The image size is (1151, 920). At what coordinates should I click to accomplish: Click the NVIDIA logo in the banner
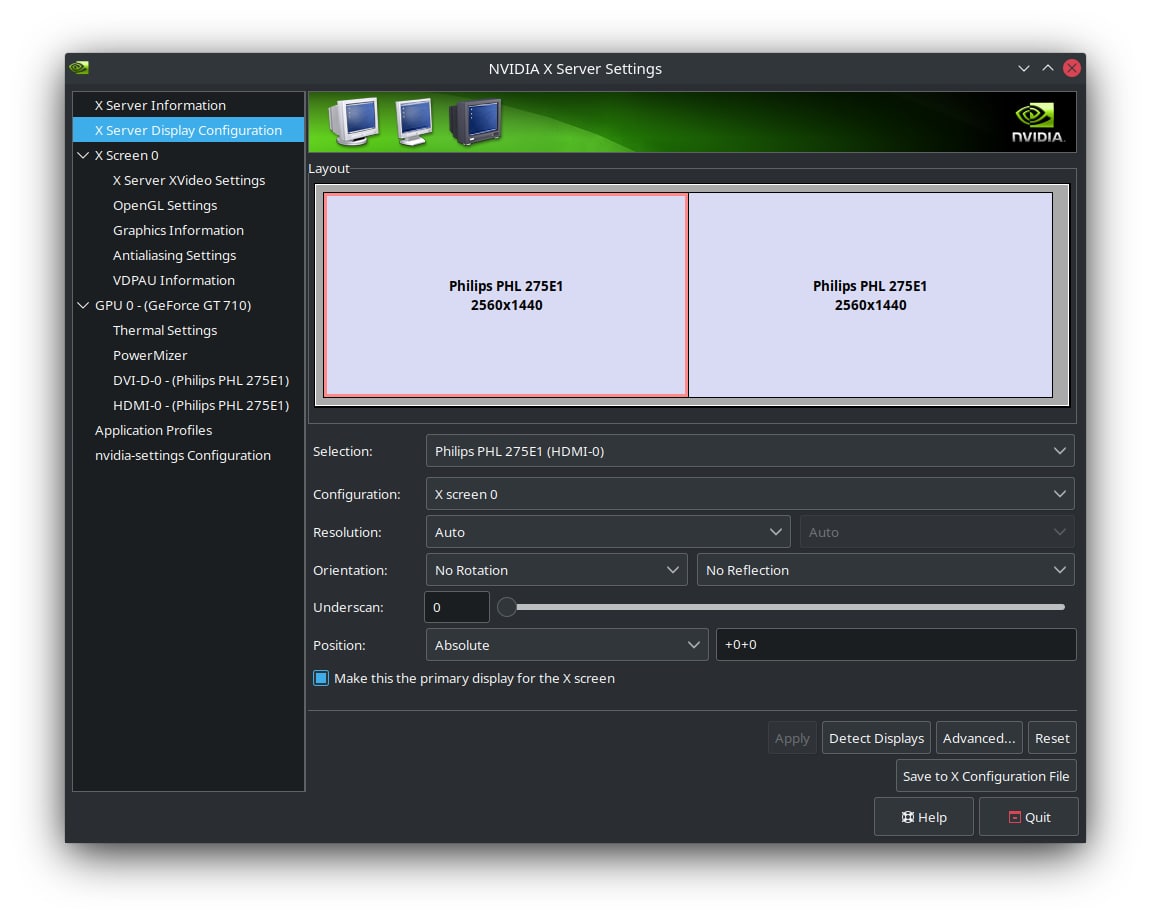(x=1036, y=123)
